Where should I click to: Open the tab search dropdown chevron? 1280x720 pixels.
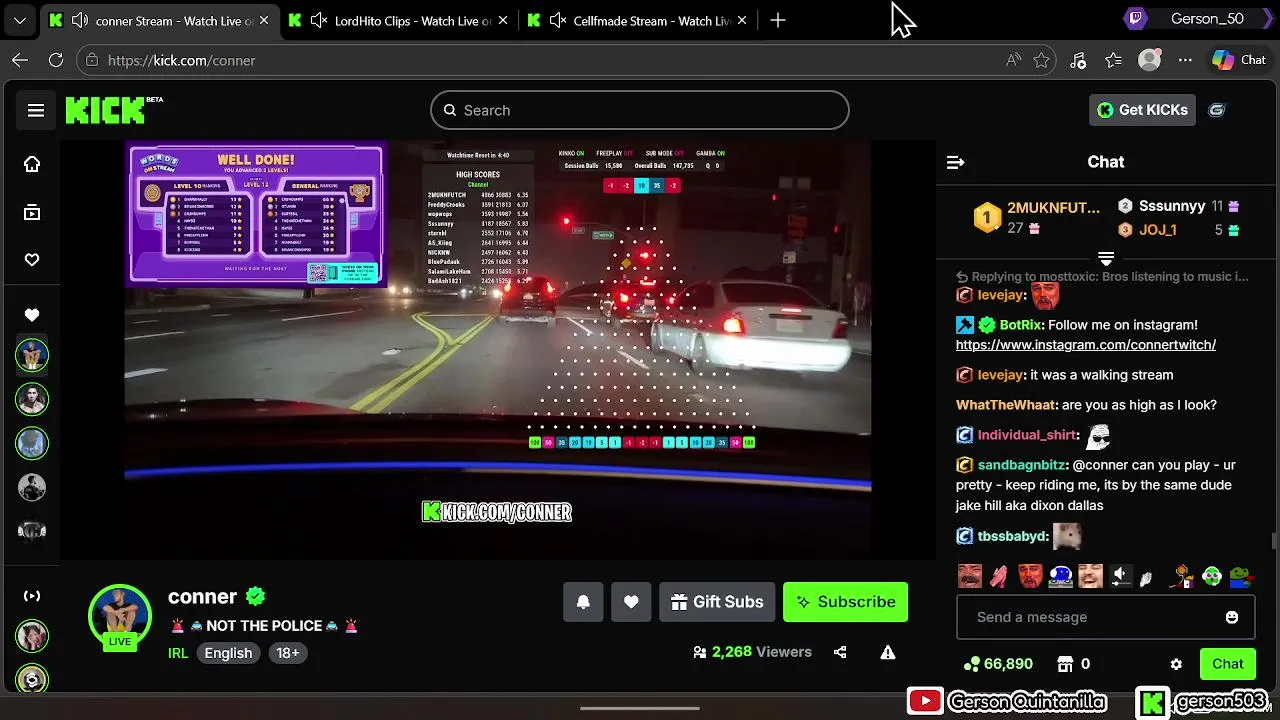[20, 20]
